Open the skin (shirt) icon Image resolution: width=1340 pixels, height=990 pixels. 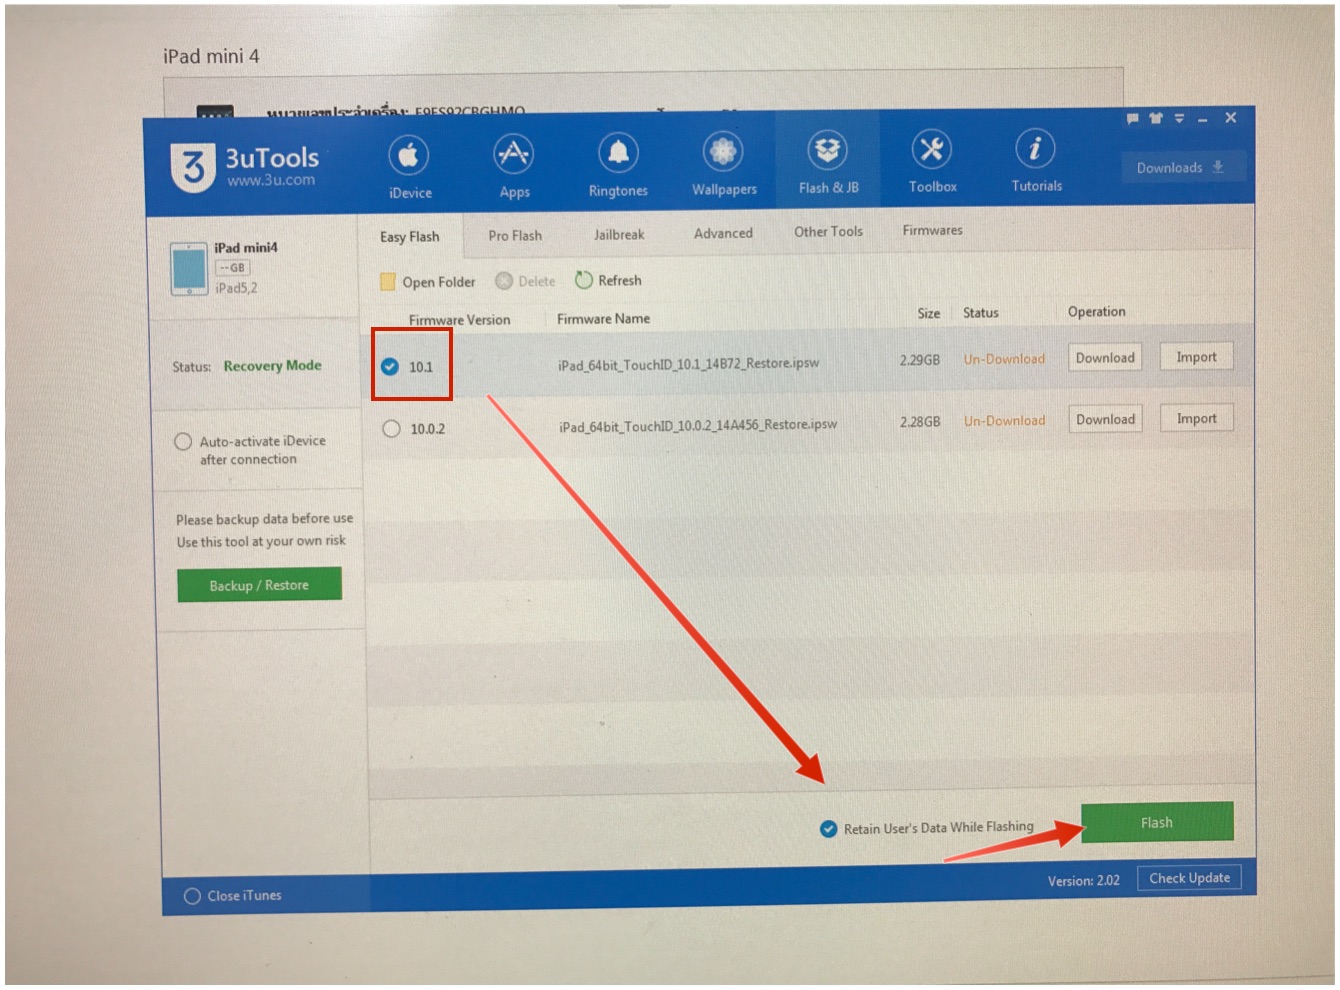point(1156,118)
